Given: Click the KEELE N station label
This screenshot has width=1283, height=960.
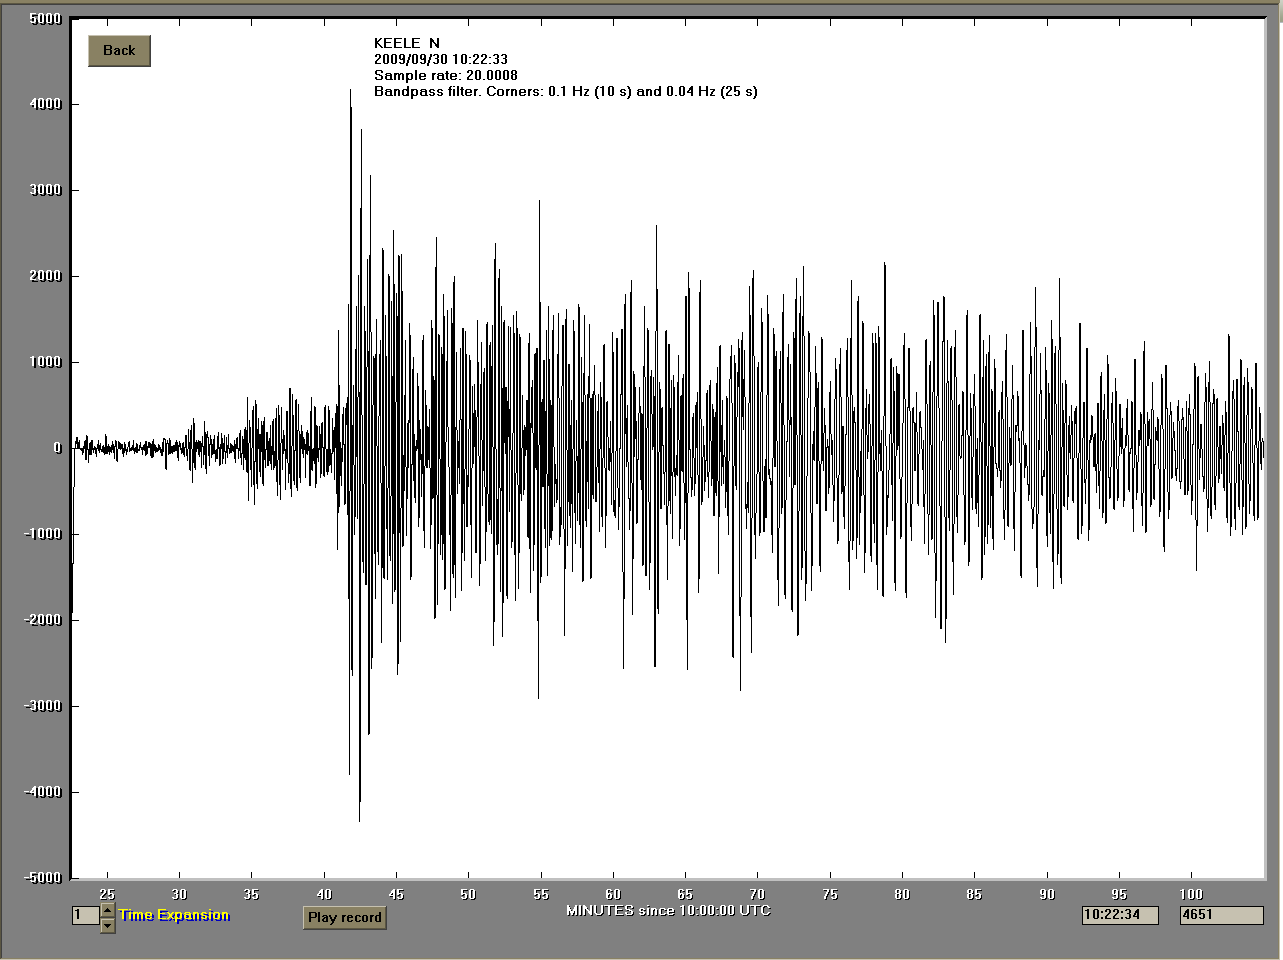Looking at the screenshot, I should click(x=406, y=43).
